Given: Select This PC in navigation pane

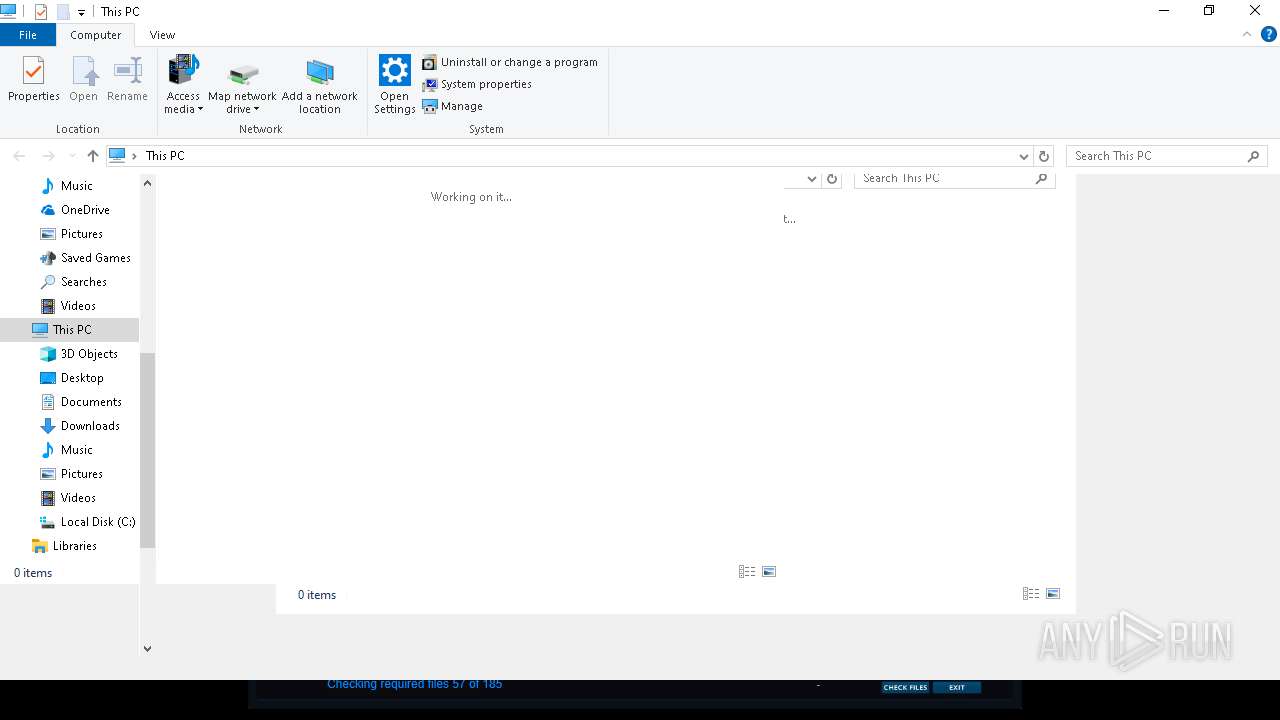Looking at the screenshot, I should point(70,330).
